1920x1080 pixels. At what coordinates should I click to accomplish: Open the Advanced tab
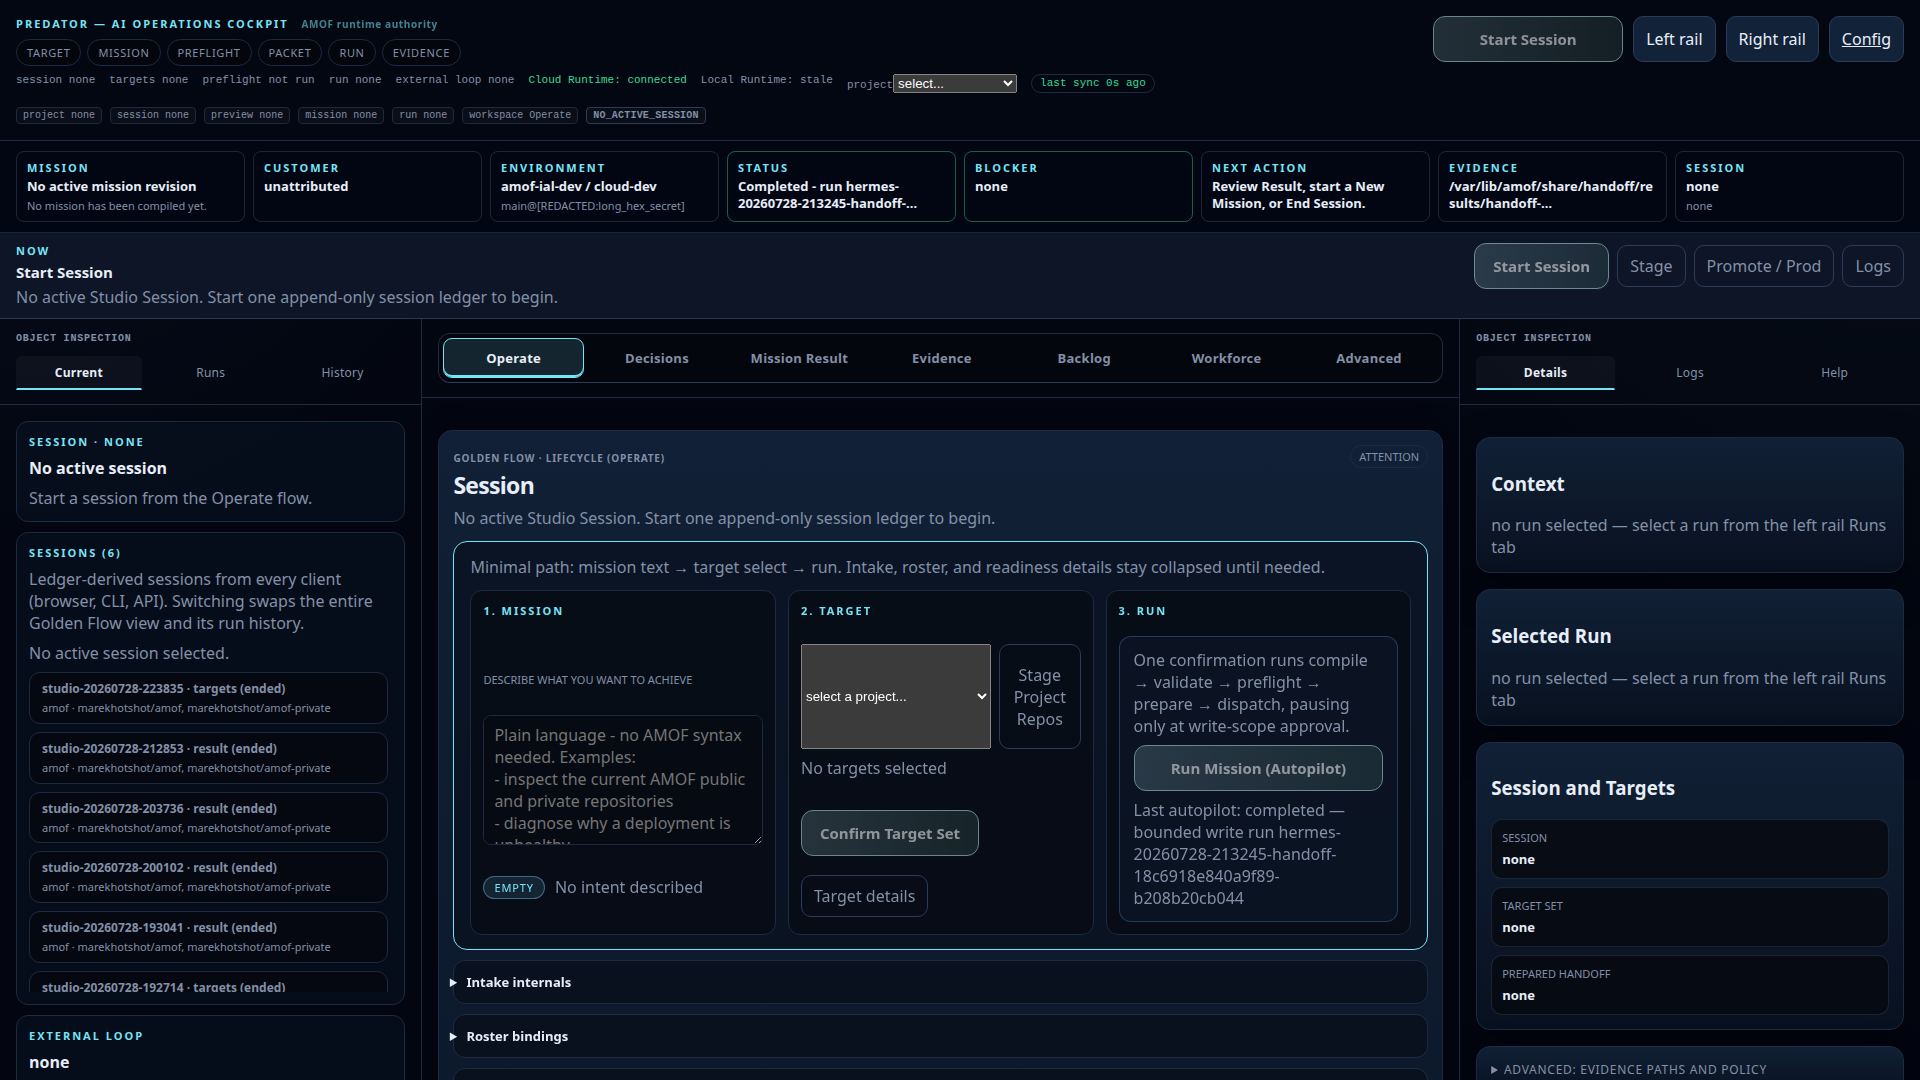coord(1368,358)
